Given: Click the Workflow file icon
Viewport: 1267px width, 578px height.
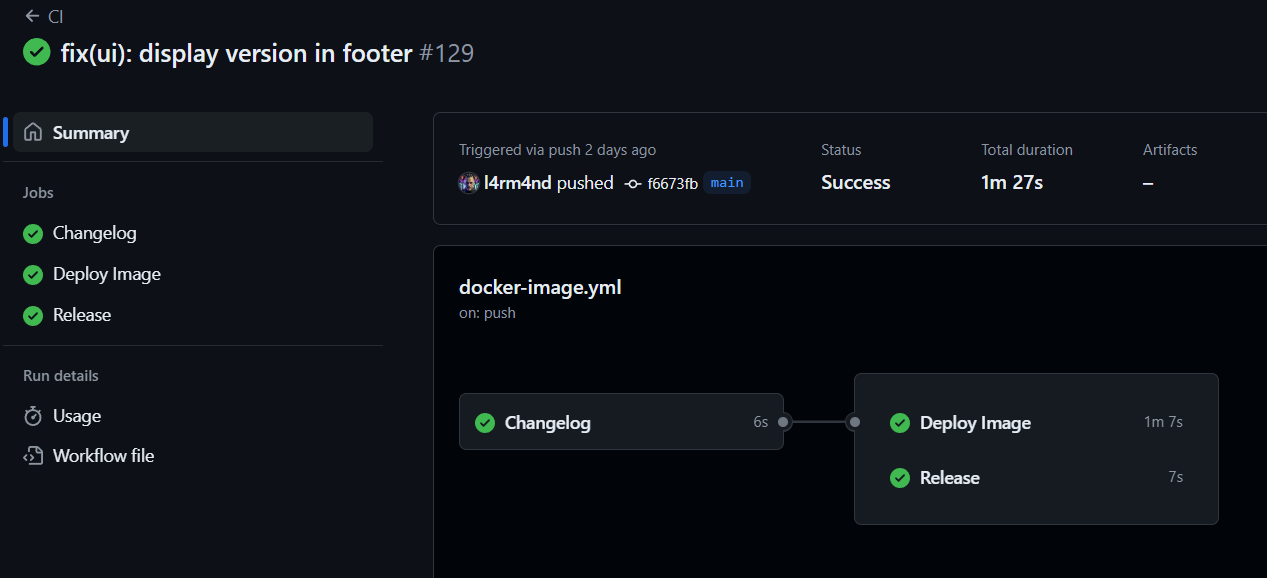Looking at the screenshot, I should pos(32,455).
